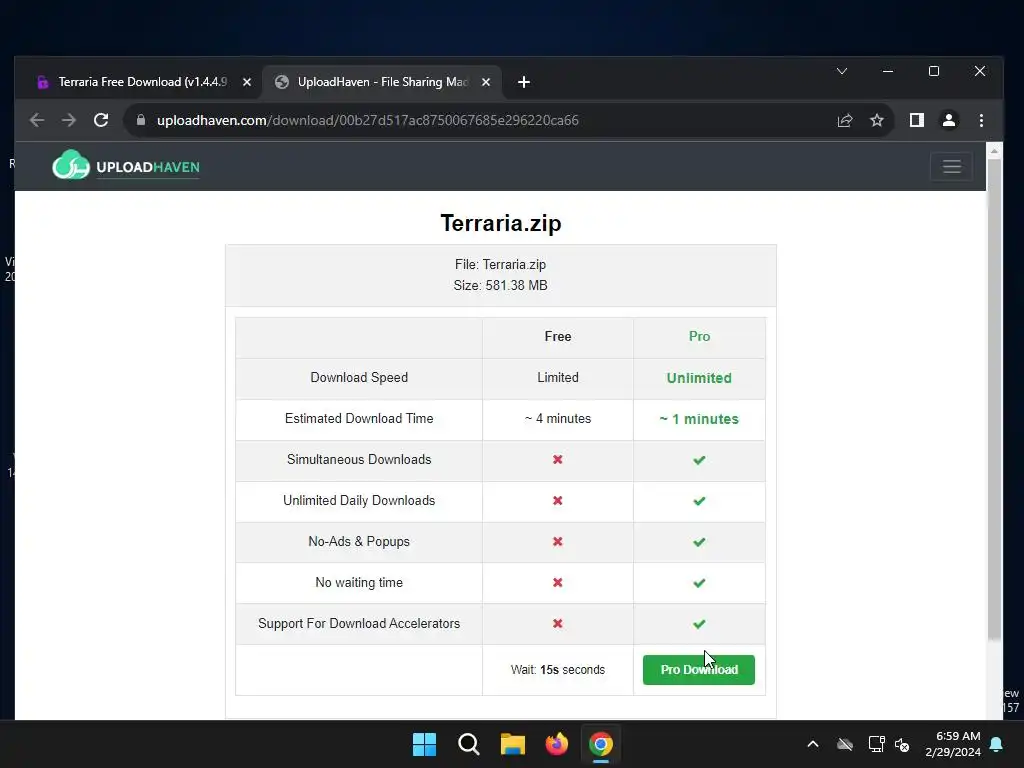Click 'Simultaneous Downloads' row label

(x=359, y=459)
